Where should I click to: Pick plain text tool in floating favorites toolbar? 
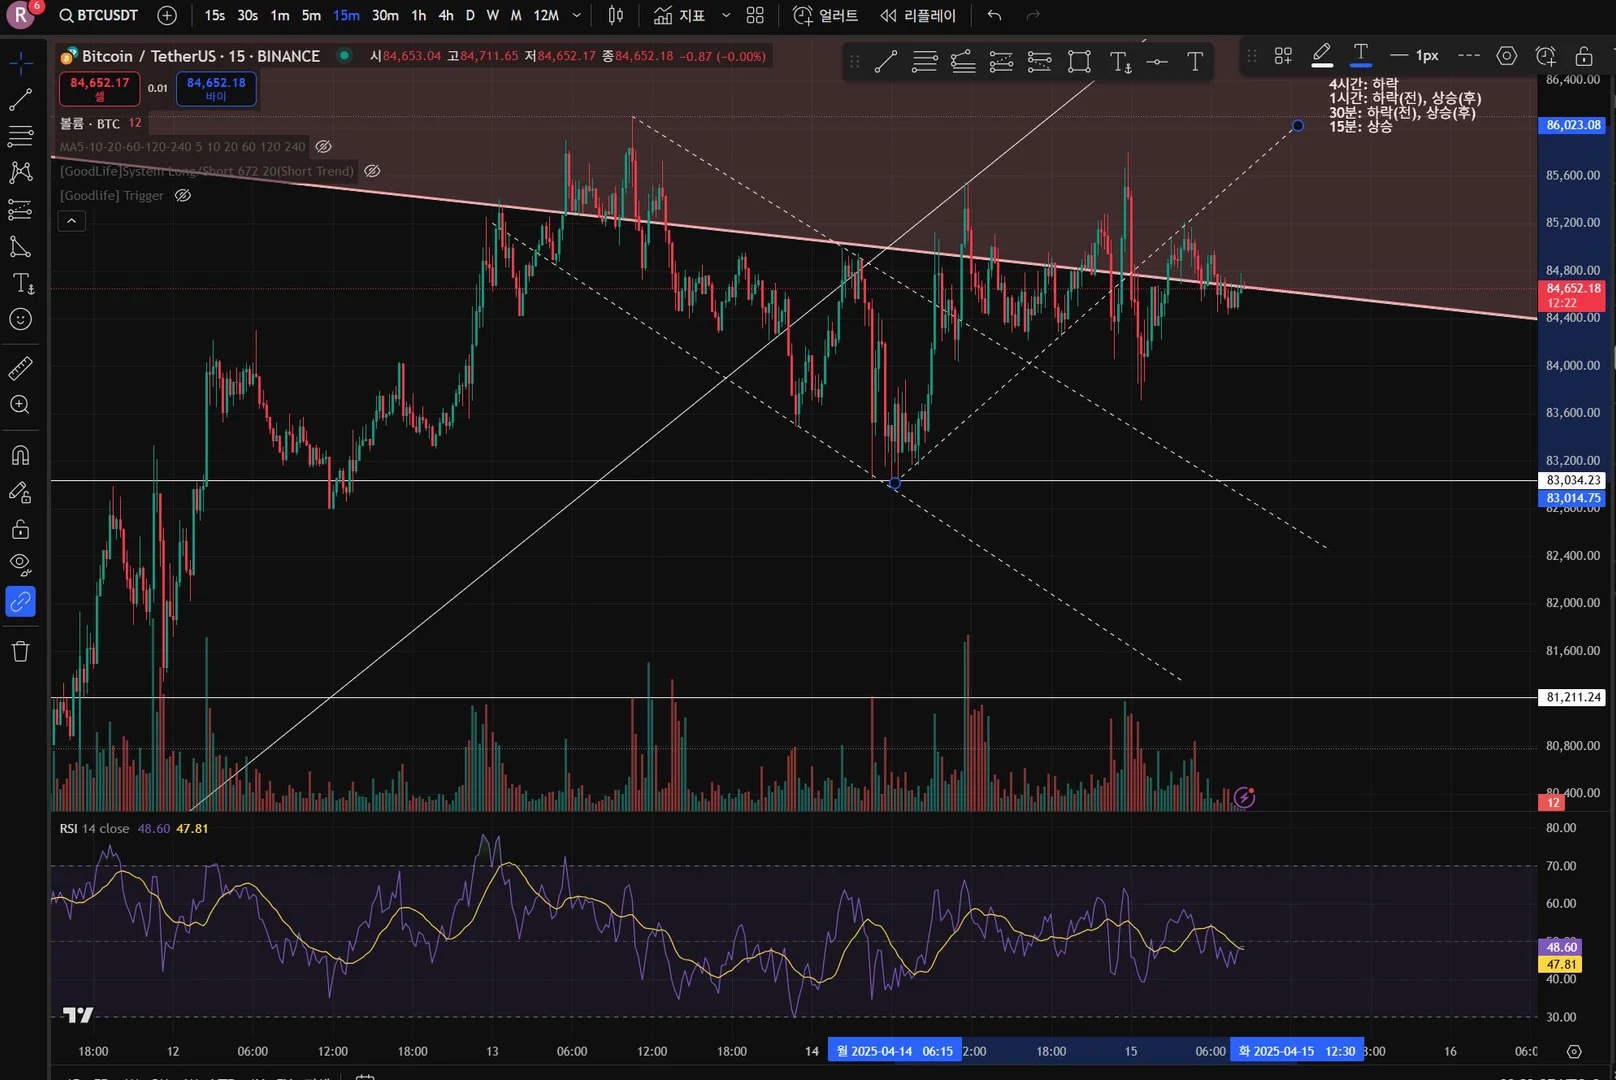[1195, 62]
